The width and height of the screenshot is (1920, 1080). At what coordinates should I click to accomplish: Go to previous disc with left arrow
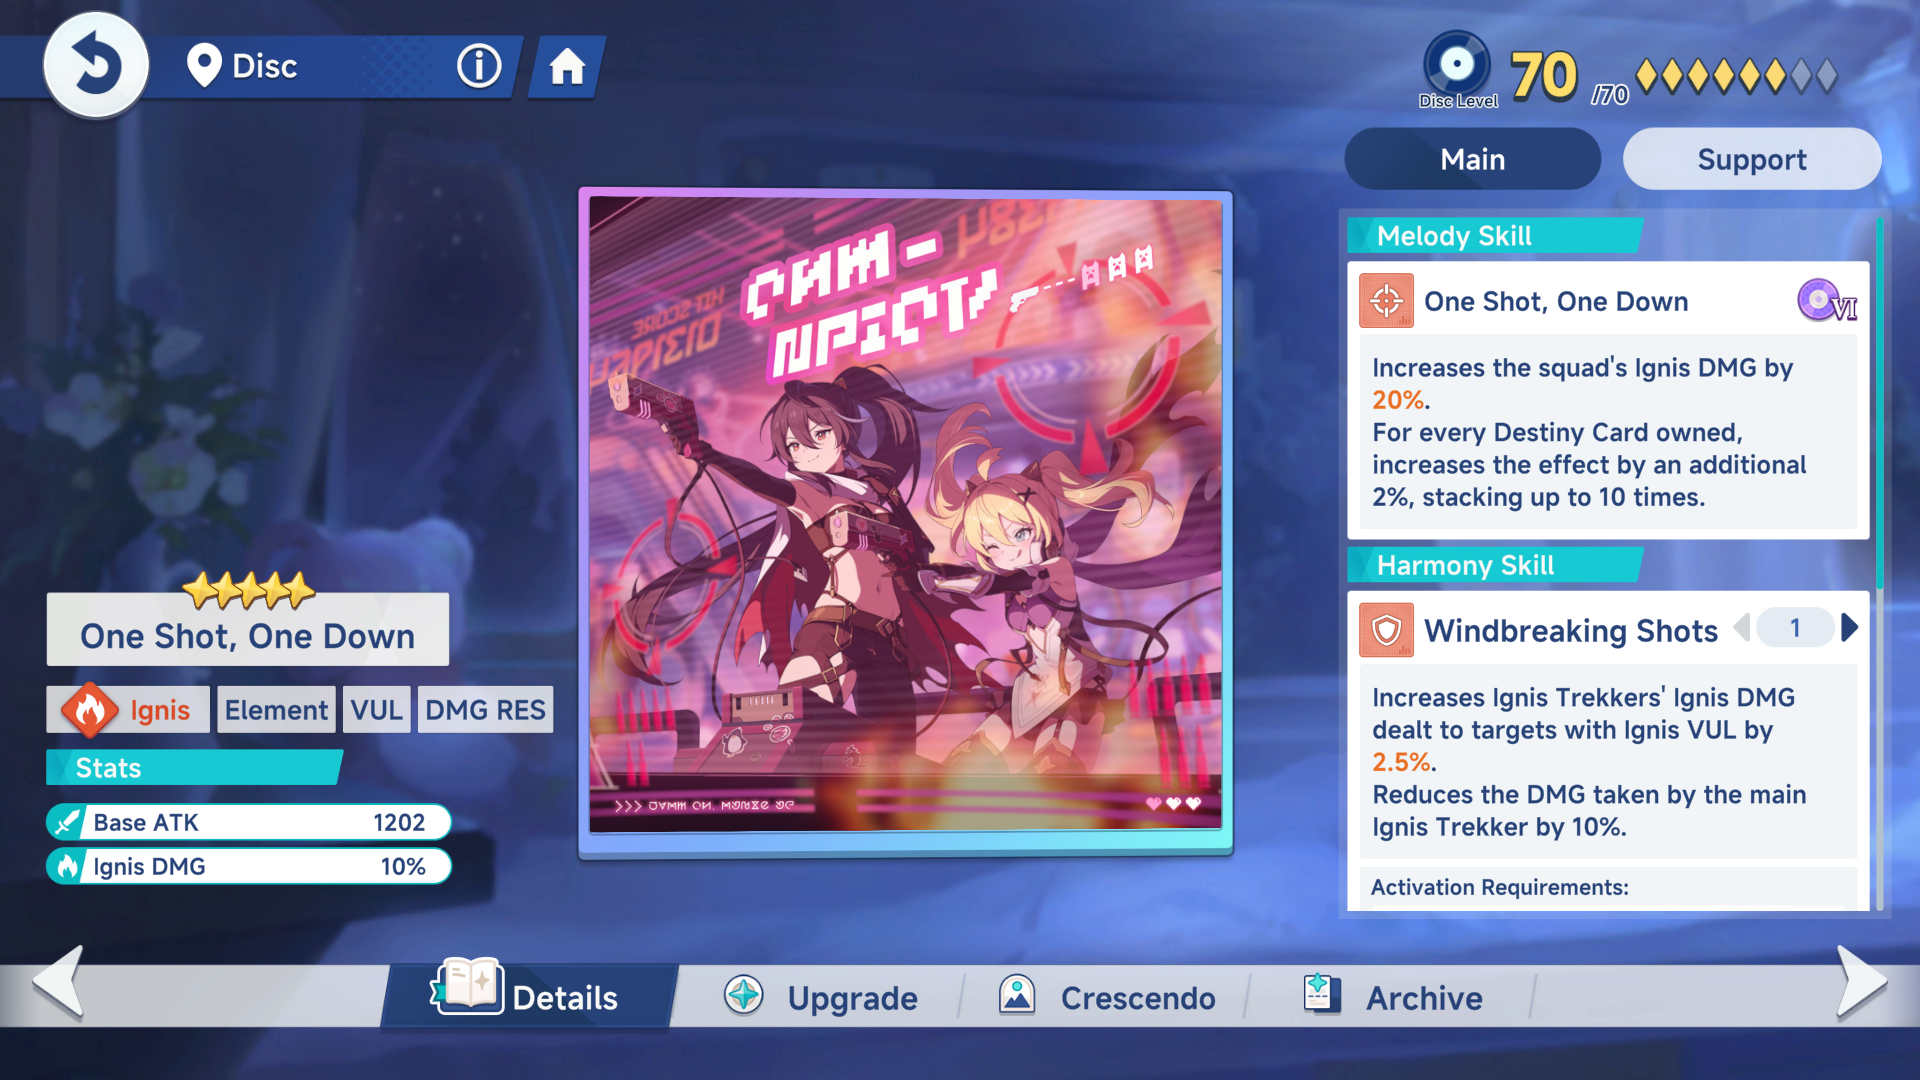tap(58, 983)
